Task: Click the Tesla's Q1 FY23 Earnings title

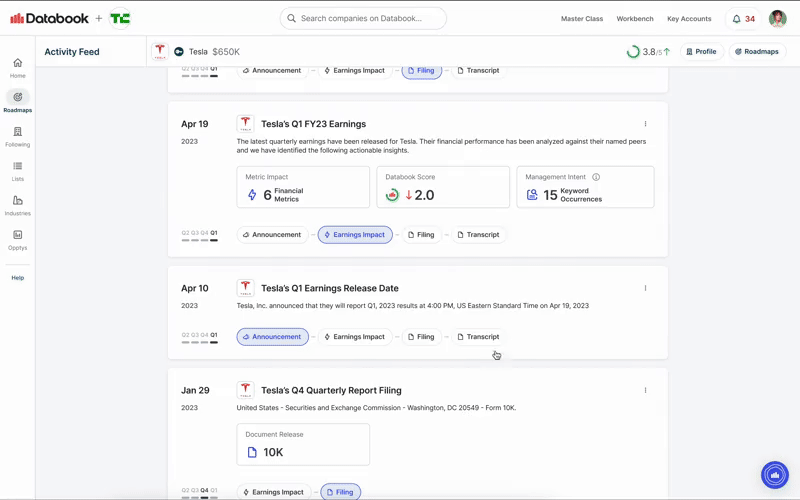Action: tap(313, 124)
